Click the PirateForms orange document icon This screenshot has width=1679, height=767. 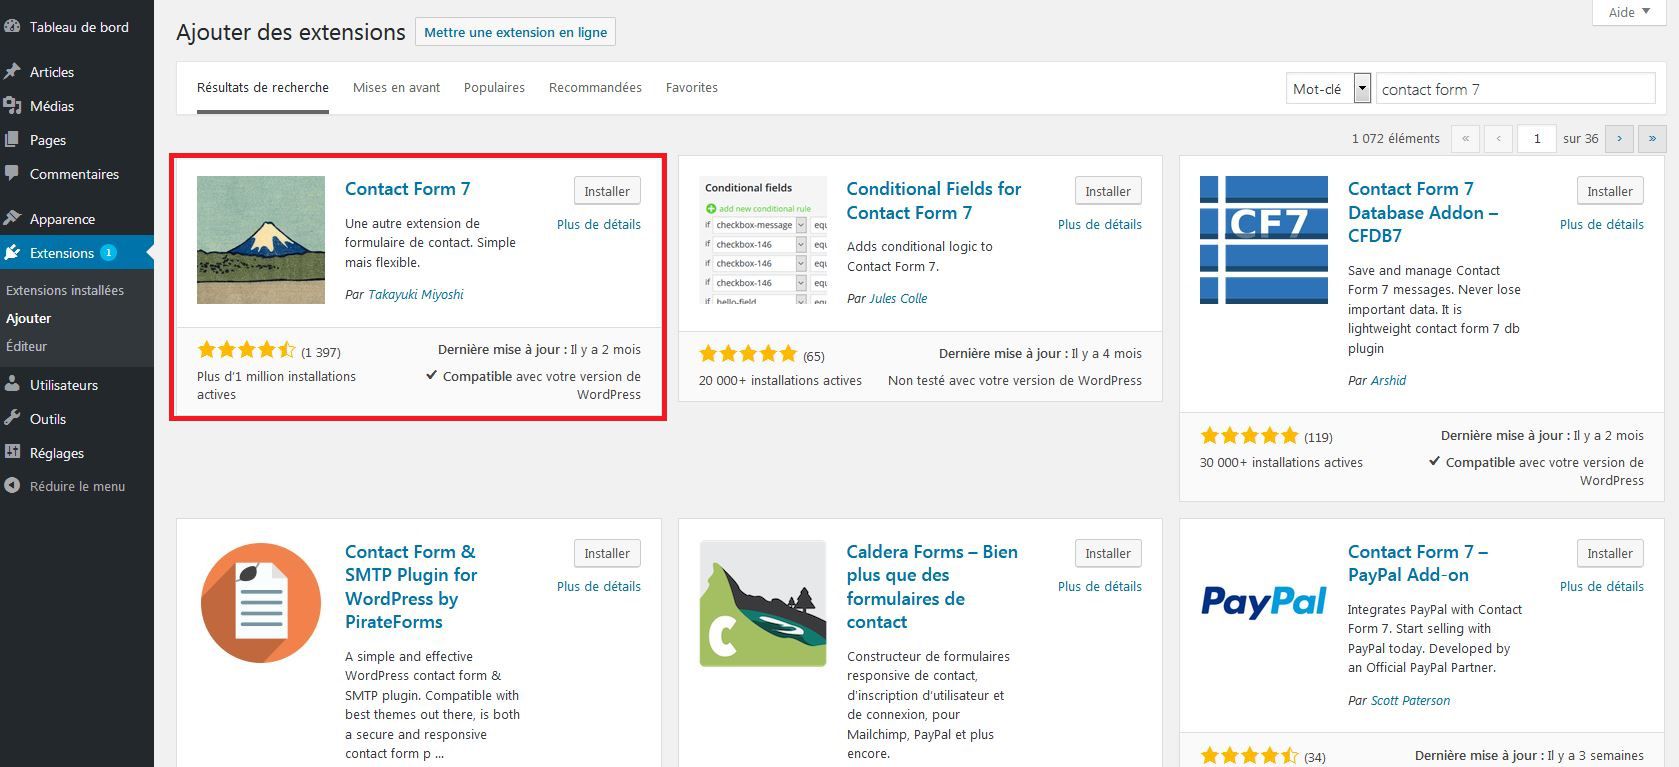[261, 603]
